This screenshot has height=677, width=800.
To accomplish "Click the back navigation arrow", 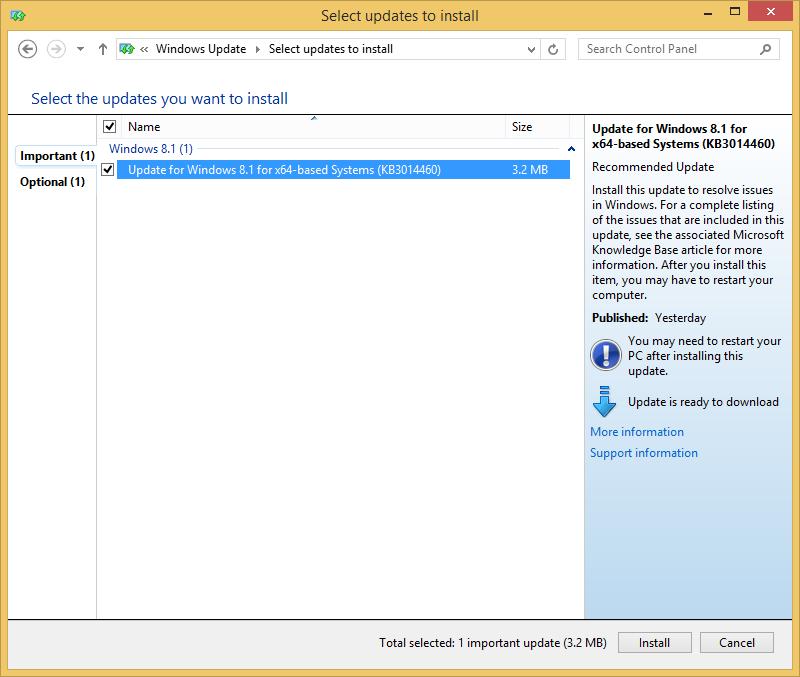I will coord(27,48).
